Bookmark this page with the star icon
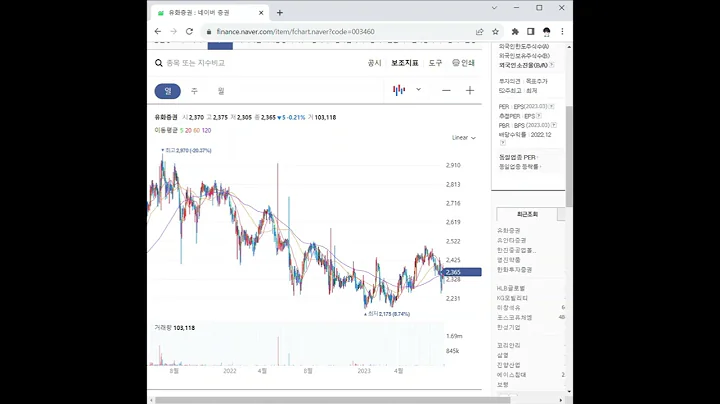Viewport: 720px width, 404px height. (x=495, y=32)
